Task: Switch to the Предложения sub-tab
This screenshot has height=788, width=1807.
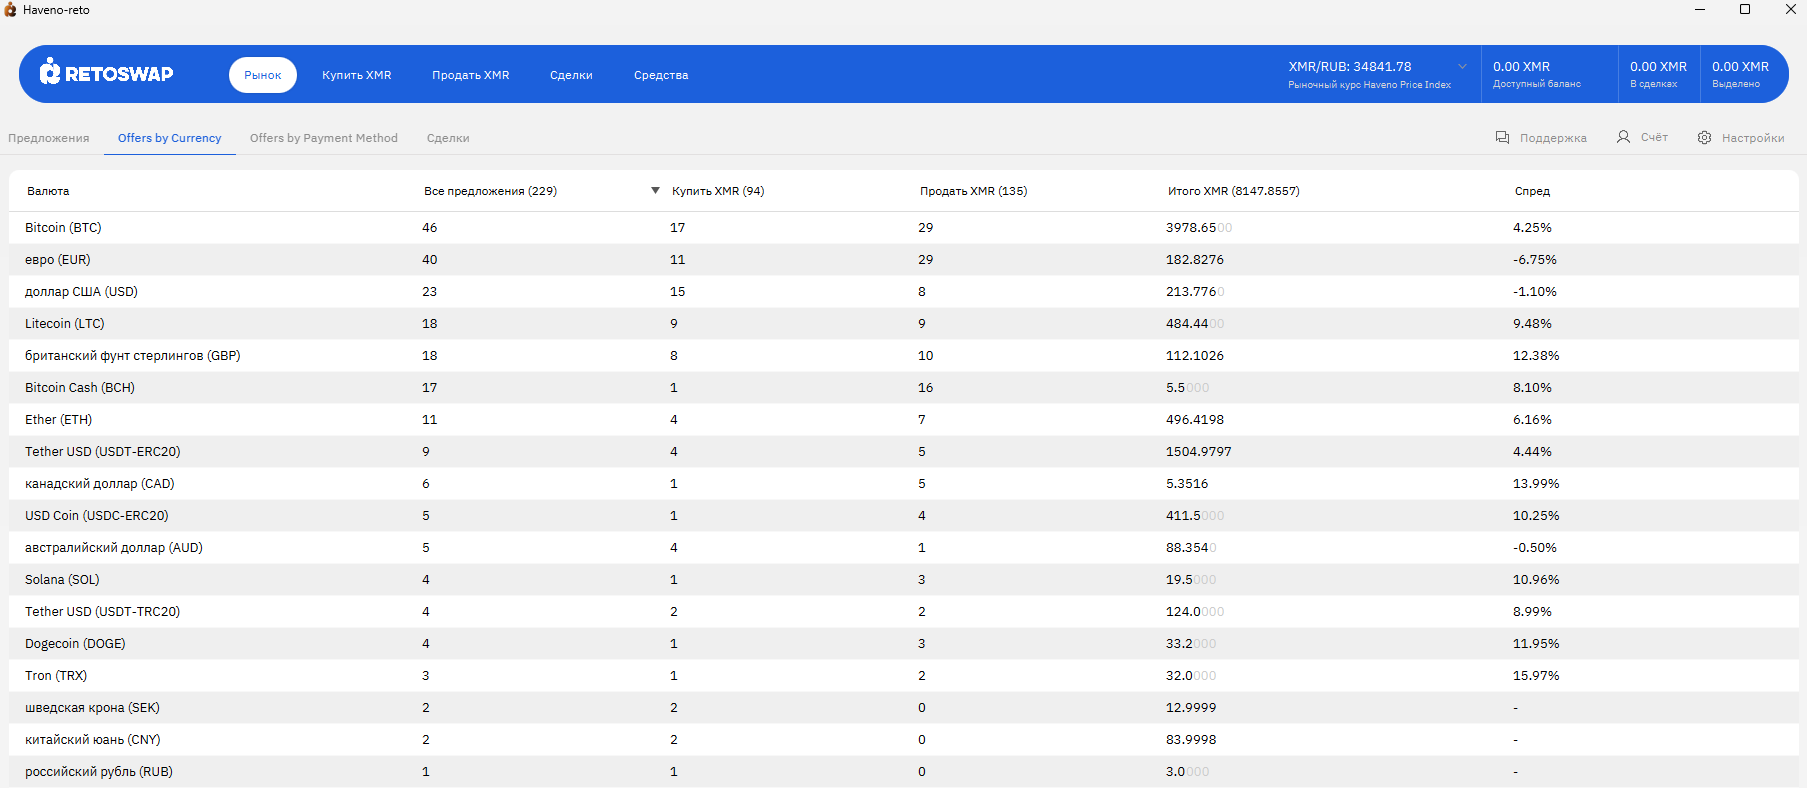Action: coord(49,138)
